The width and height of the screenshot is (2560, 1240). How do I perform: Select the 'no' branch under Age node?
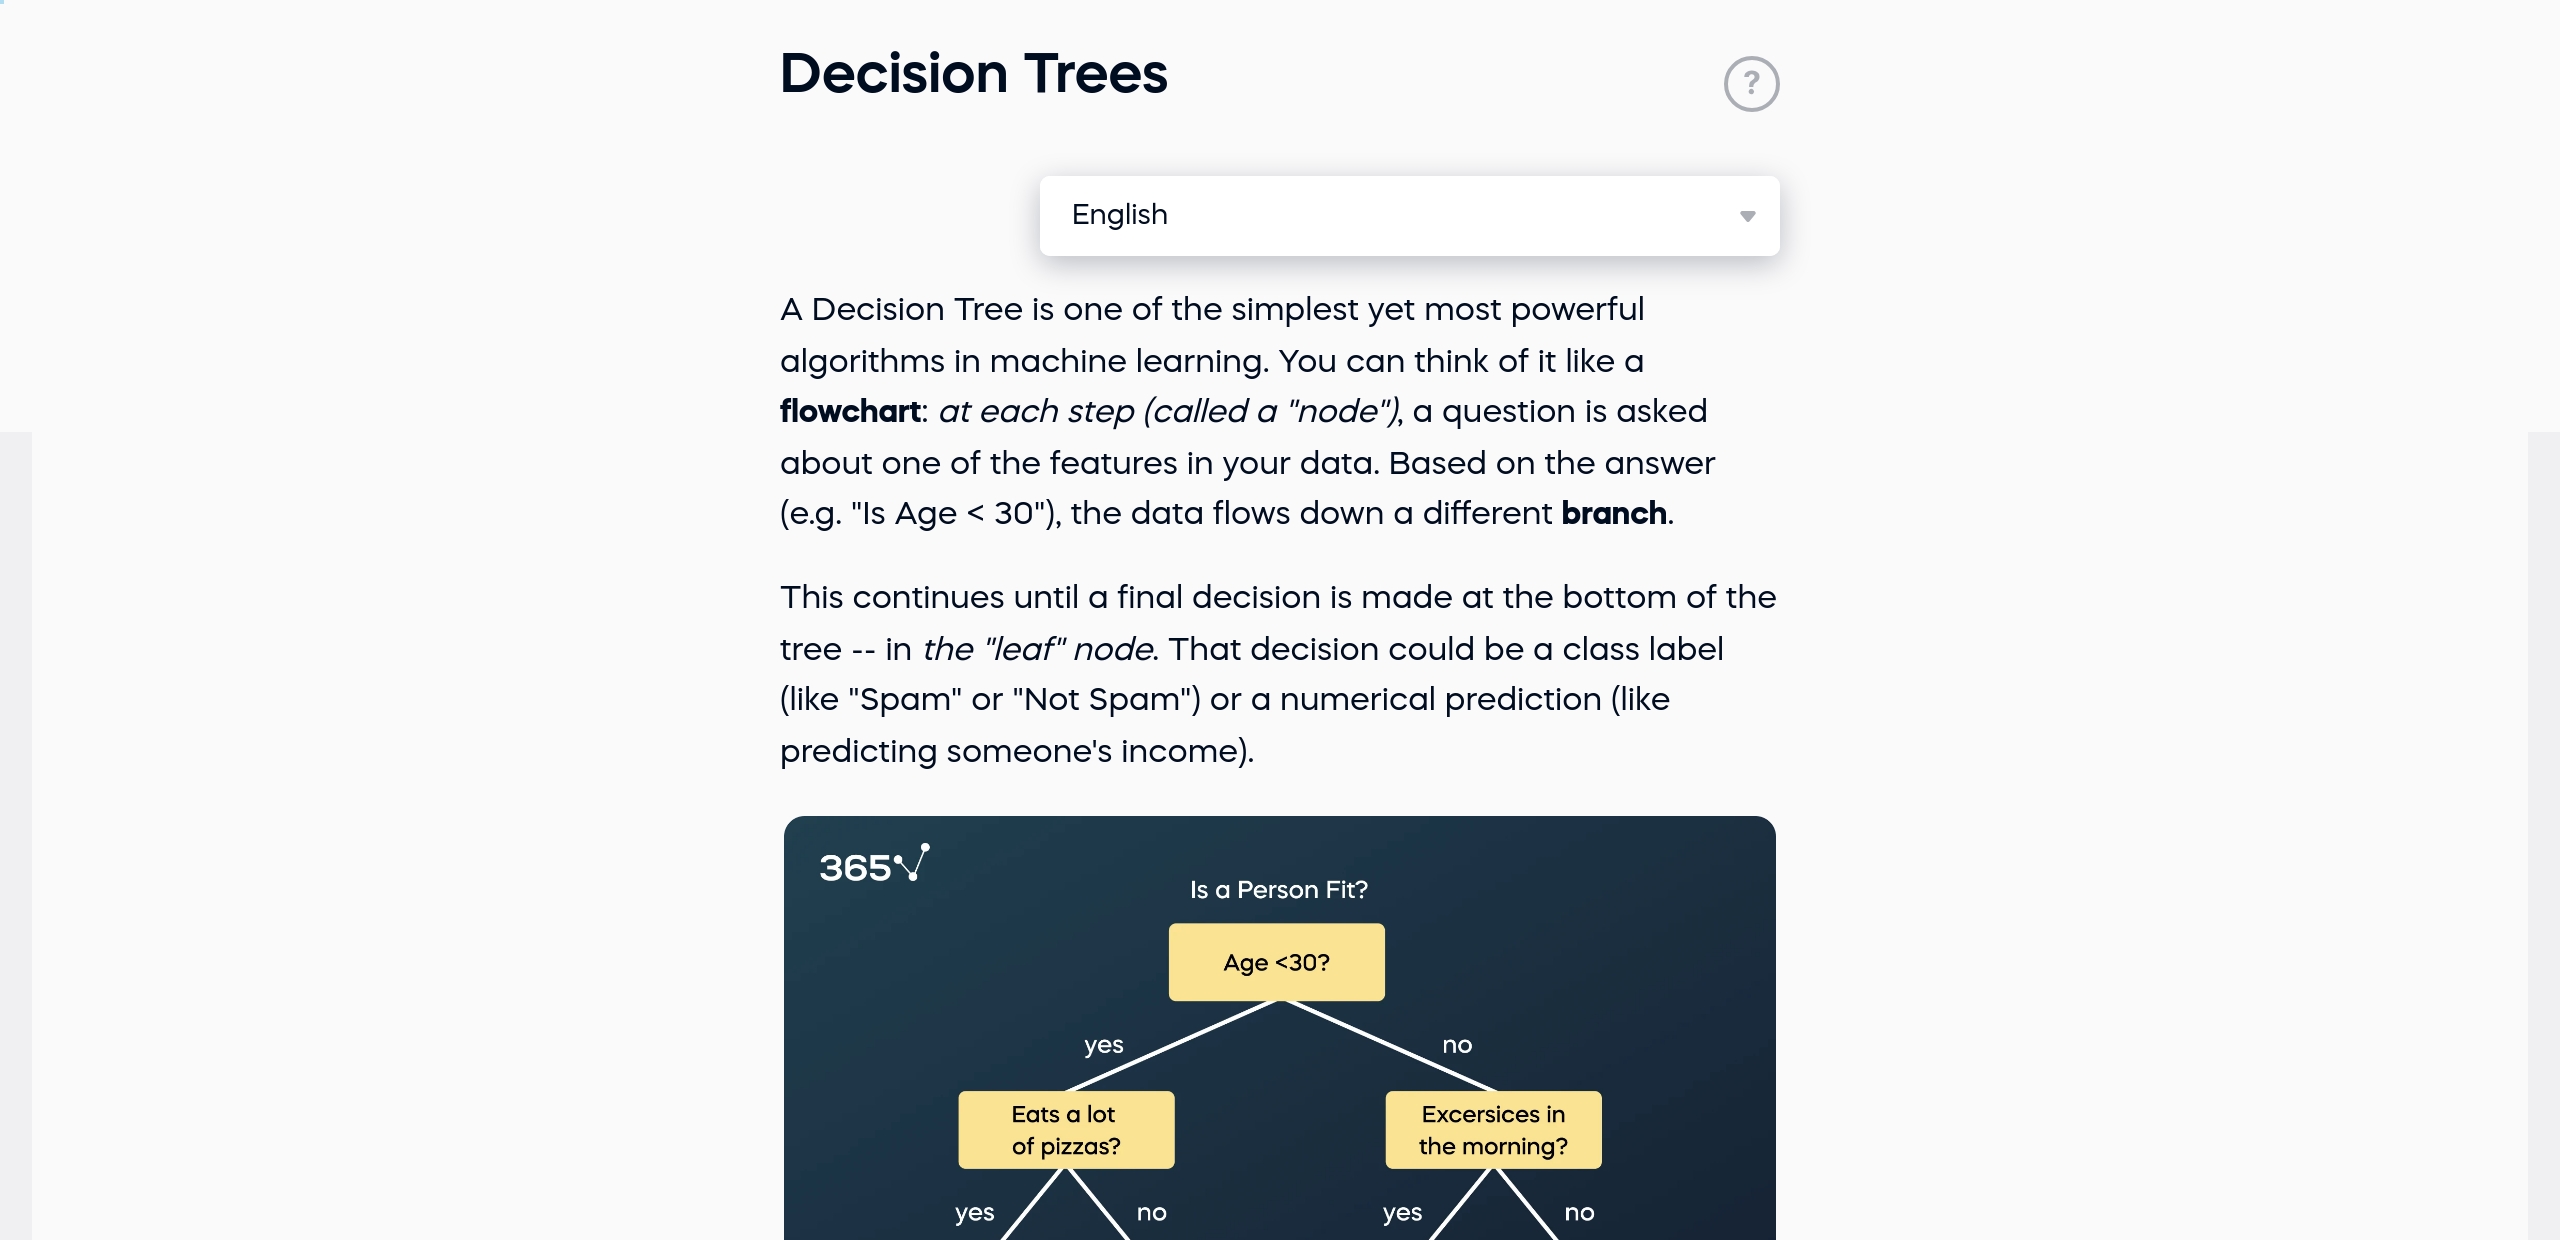1457,1045
